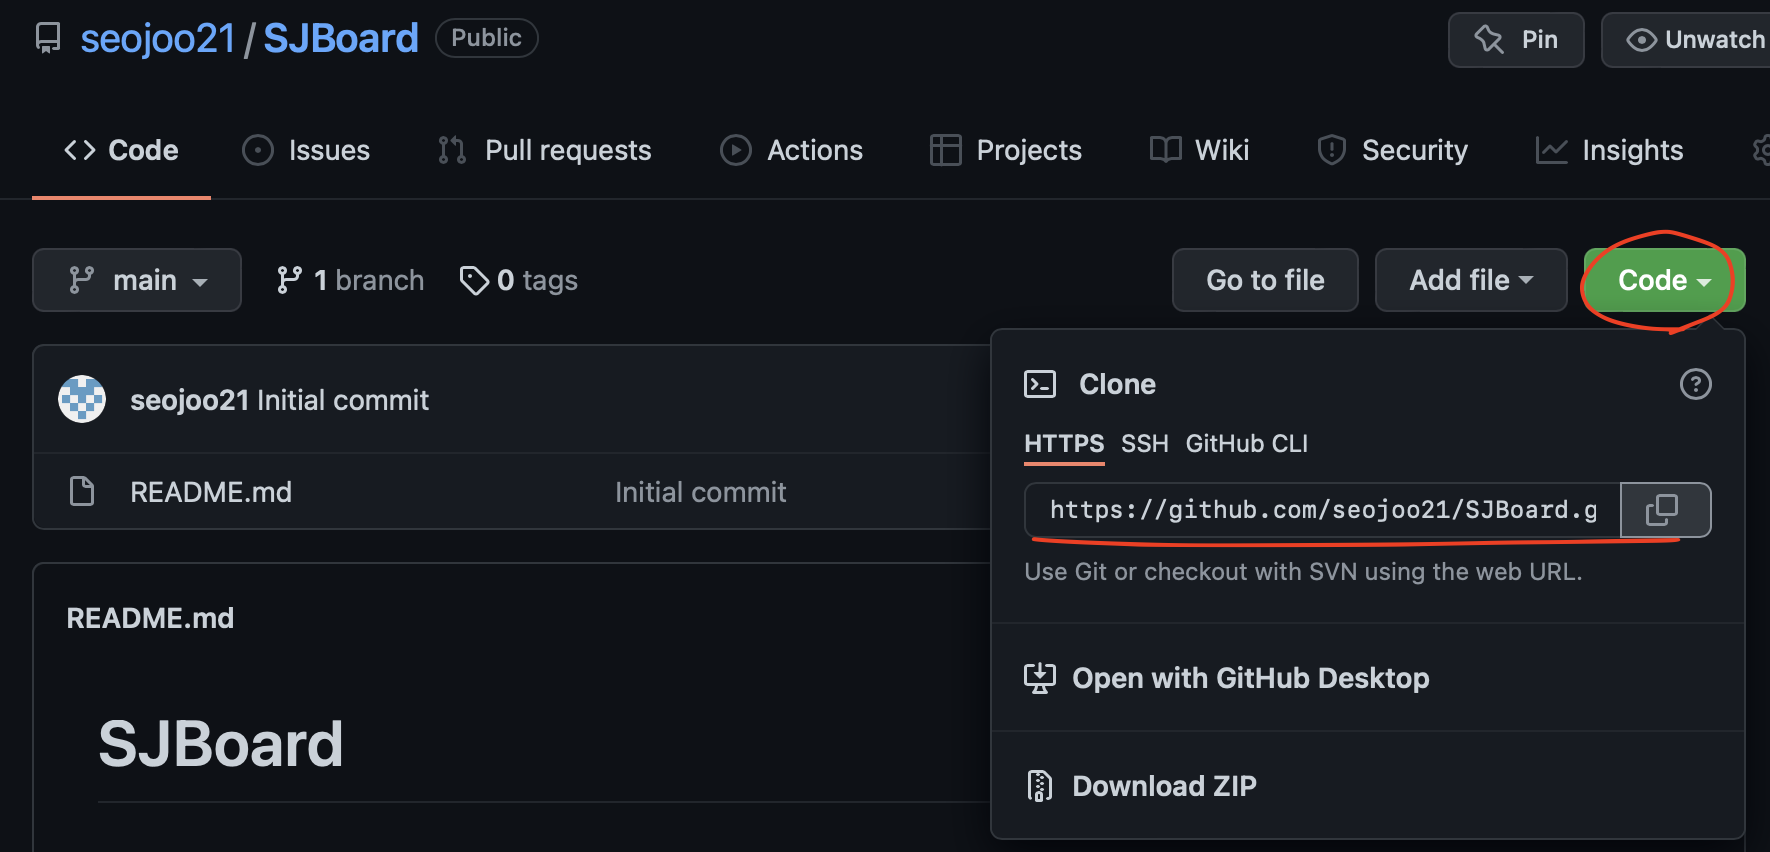1770x852 pixels.
Task: Click the README.md heading of the readme panel
Action: (x=150, y=618)
